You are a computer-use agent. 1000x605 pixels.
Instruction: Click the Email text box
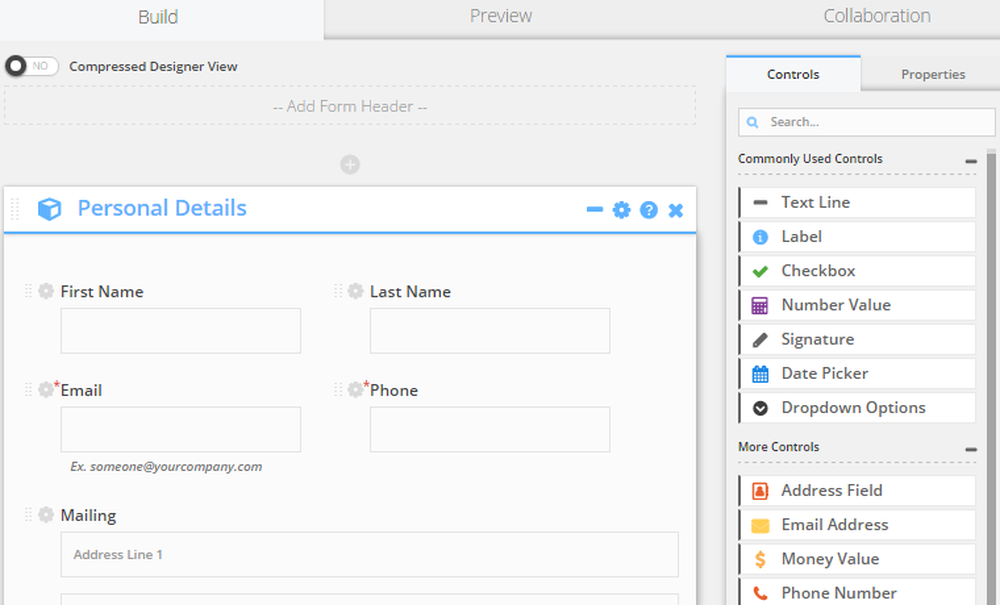pyautogui.click(x=180, y=430)
